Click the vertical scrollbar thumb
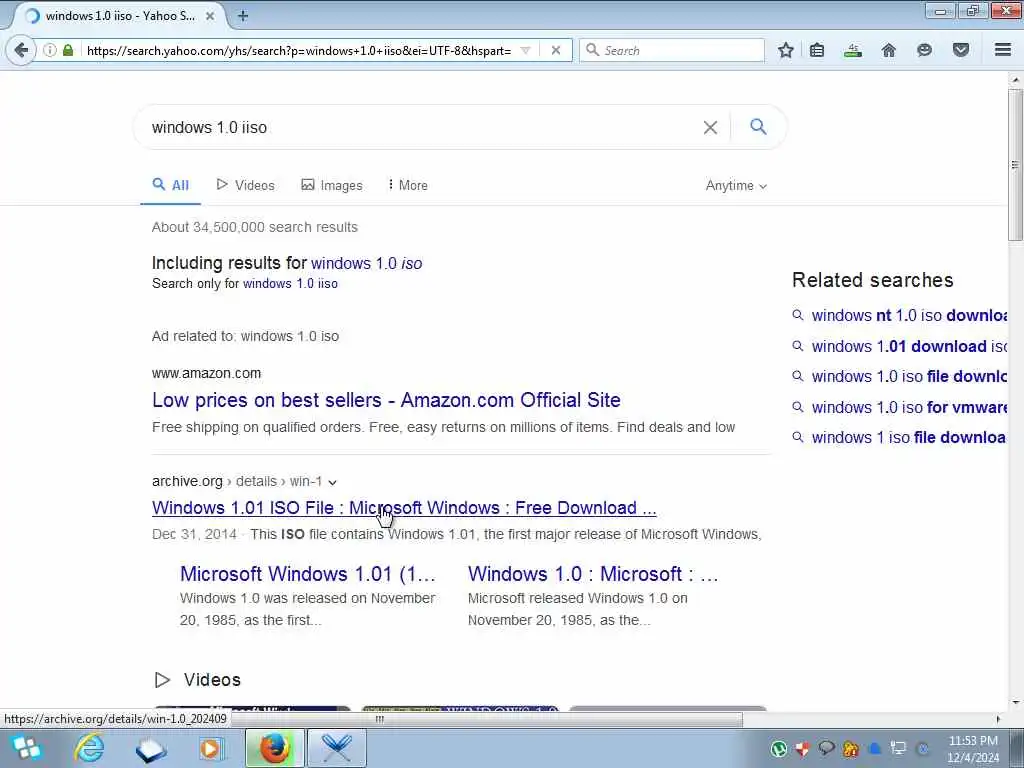The image size is (1024, 768). click(x=1015, y=165)
